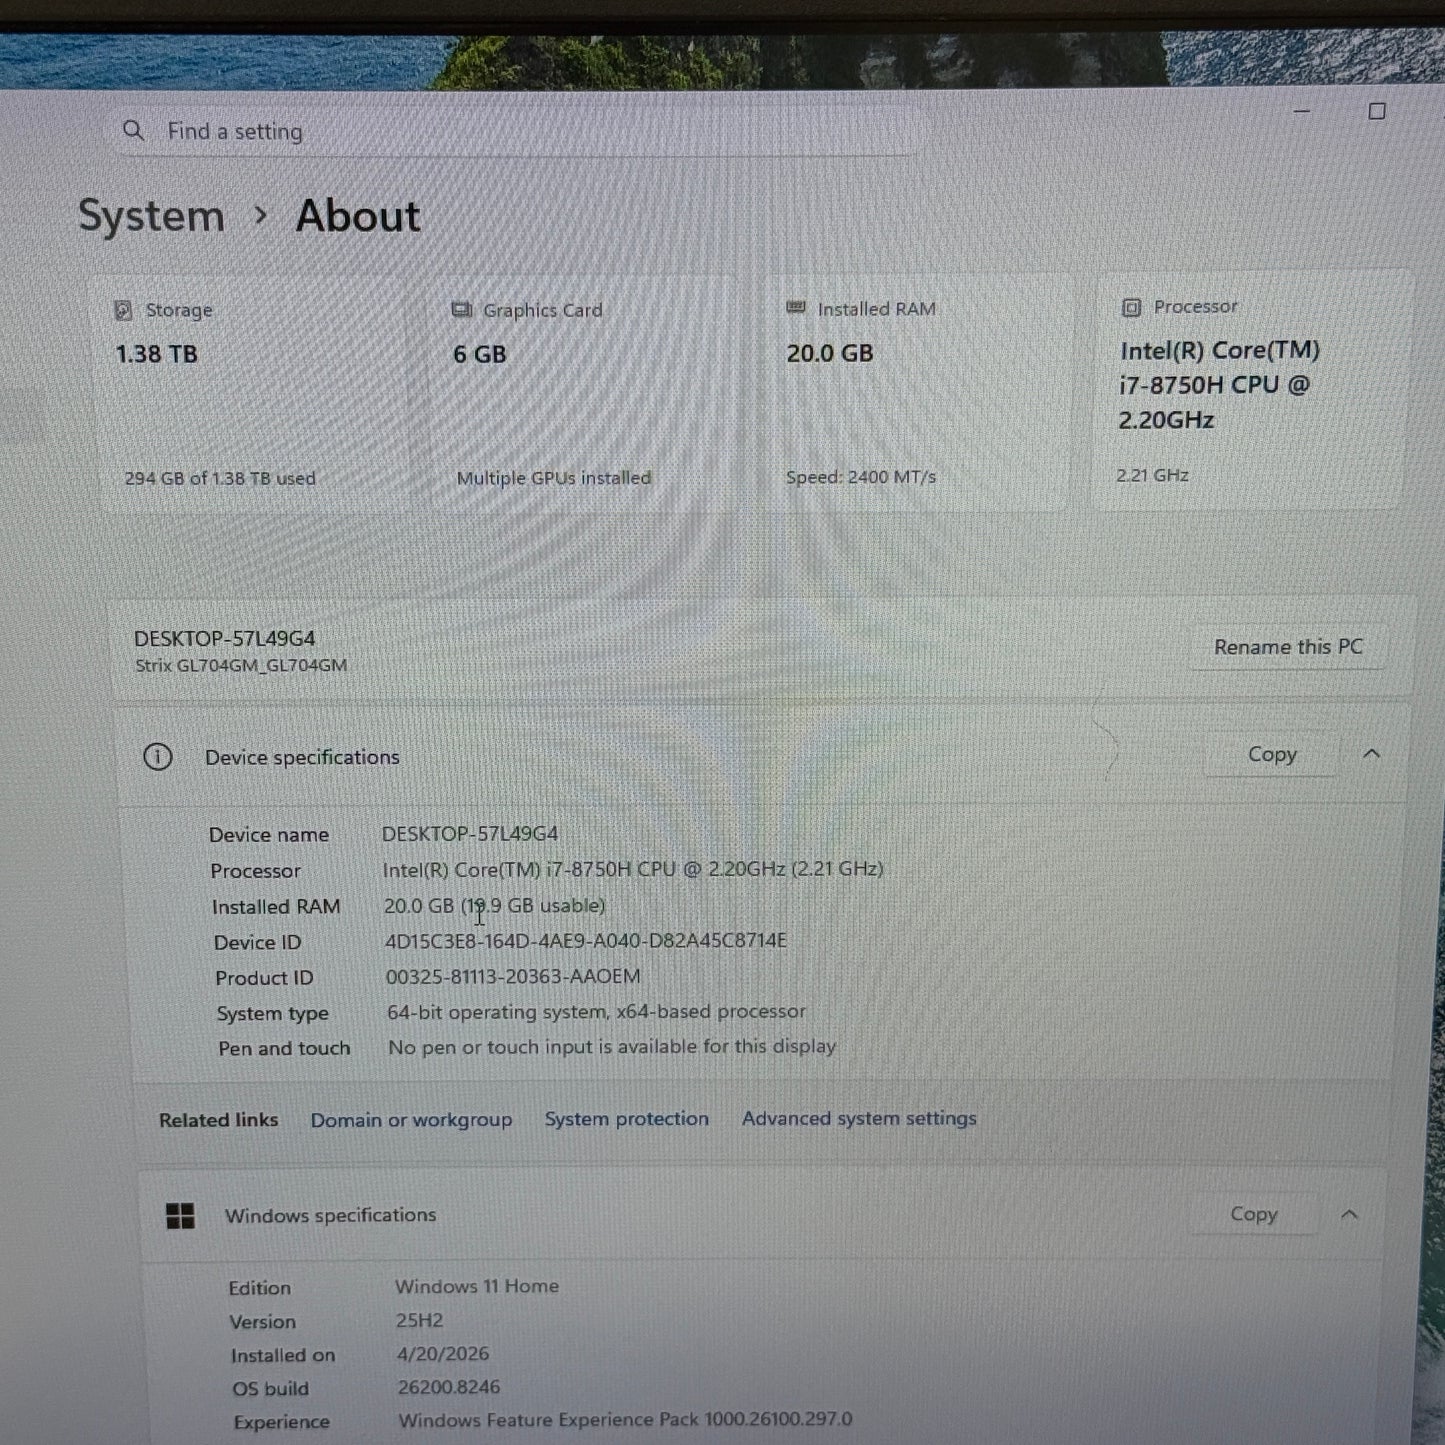Select the 20.0 GB (19.9 GB usable) value
This screenshot has height=1445, width=1445.
pos(495,906)
